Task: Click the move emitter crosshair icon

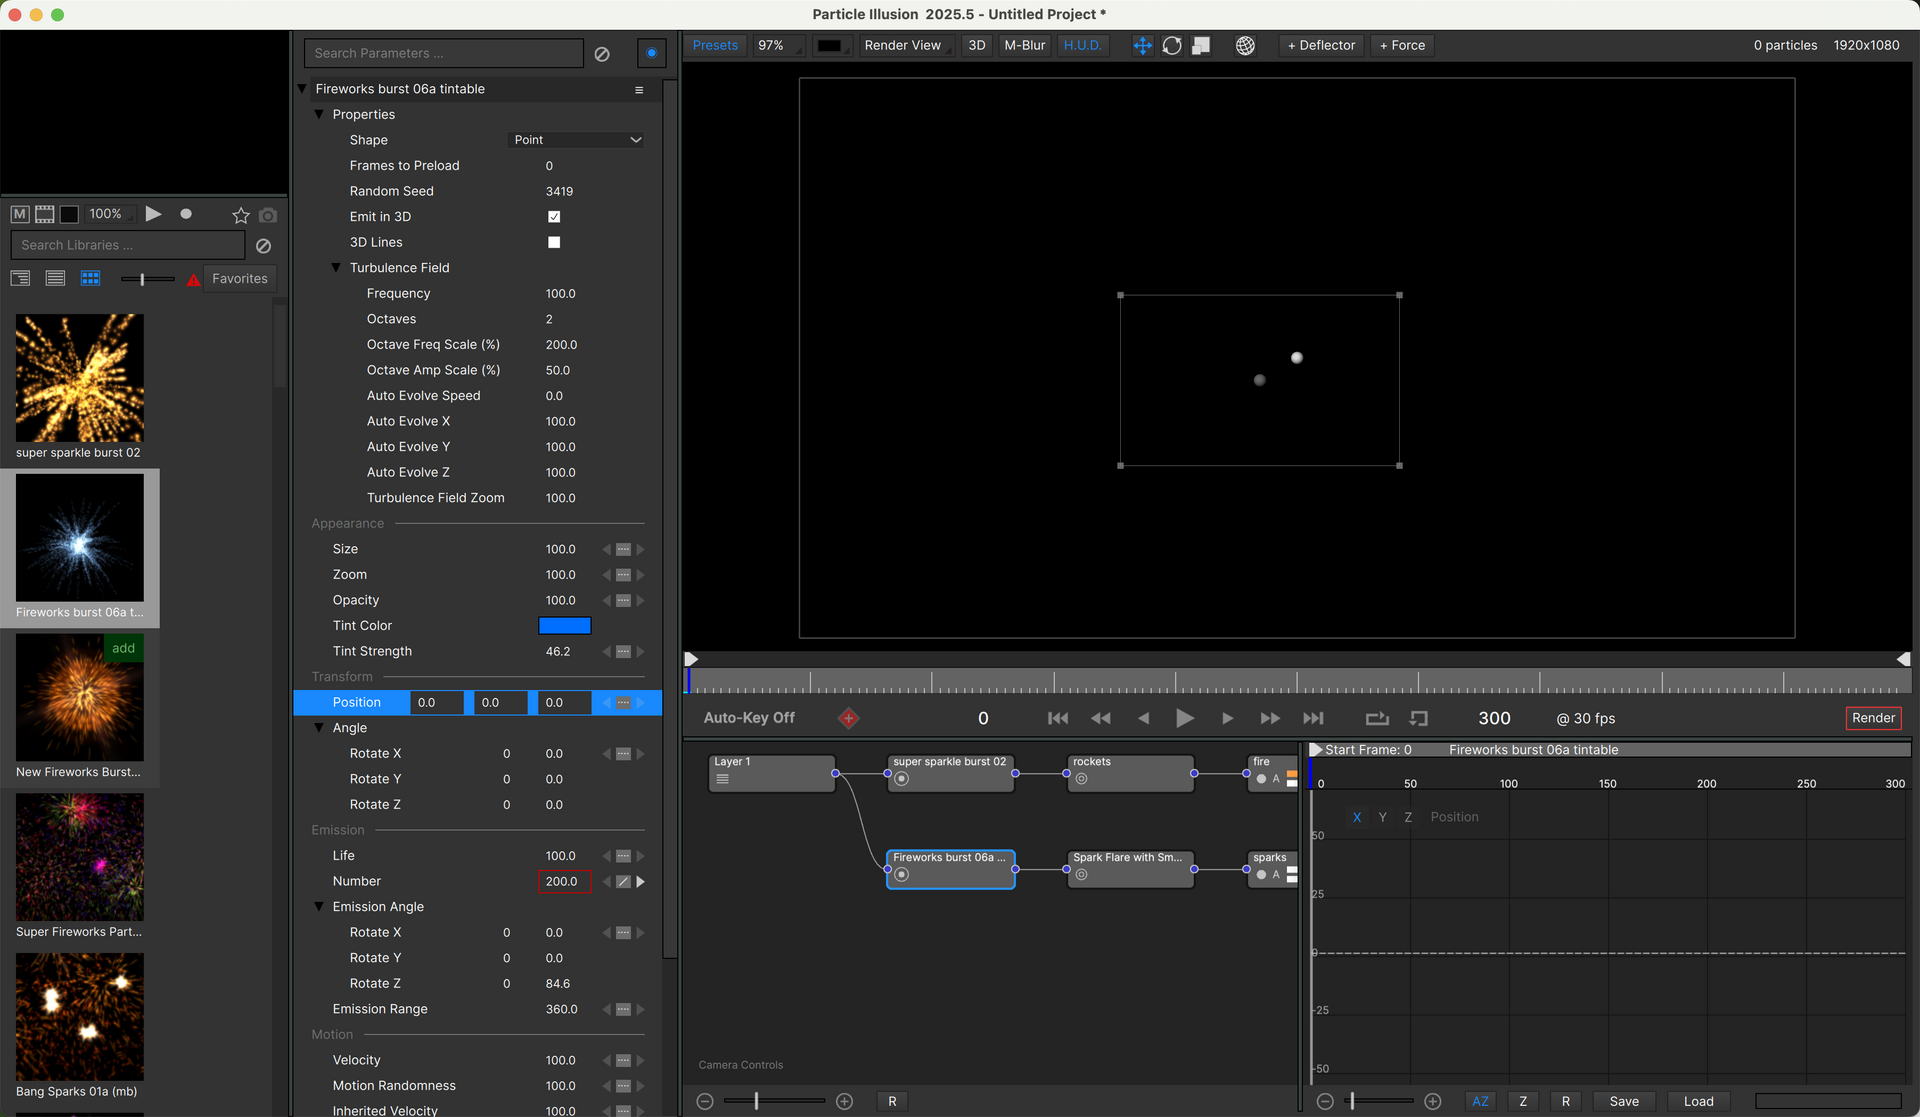Action: click(1142, 46)
